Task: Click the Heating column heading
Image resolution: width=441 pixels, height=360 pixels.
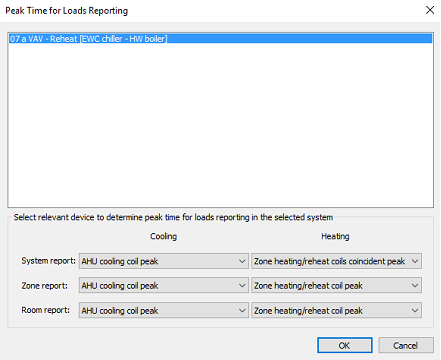Action: 335,236
